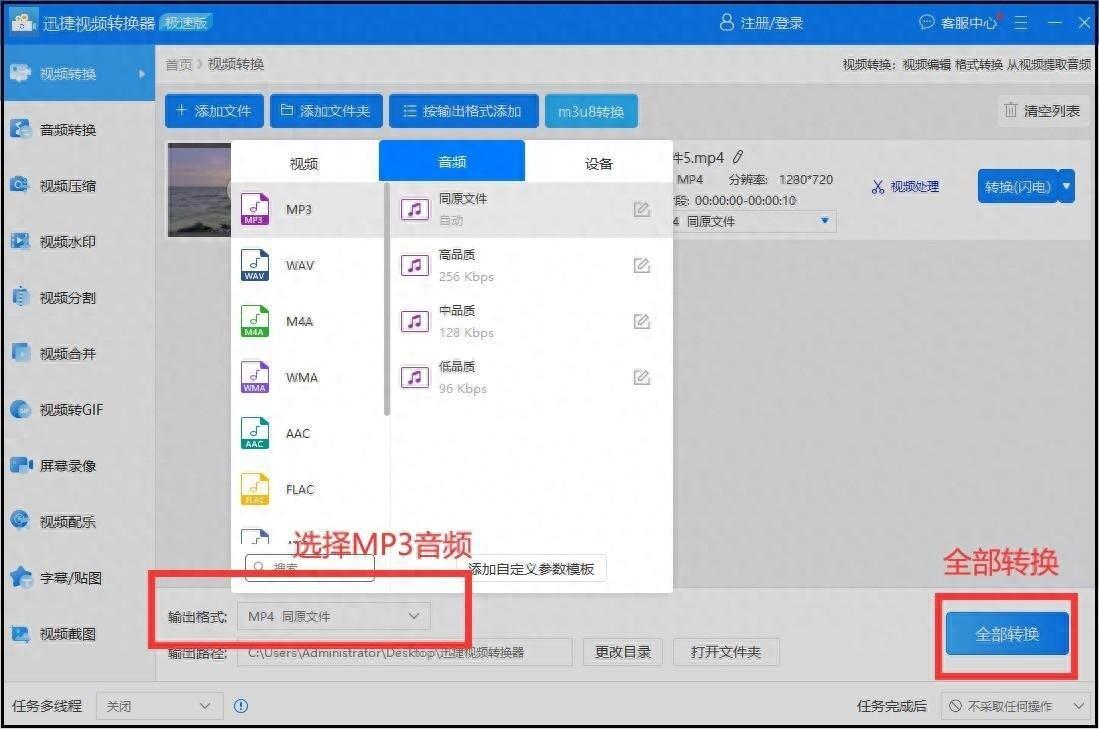Open the 视频配乐 sidebar item
Viewport: 1099px width, 729px height.
[x=78, y=522]
